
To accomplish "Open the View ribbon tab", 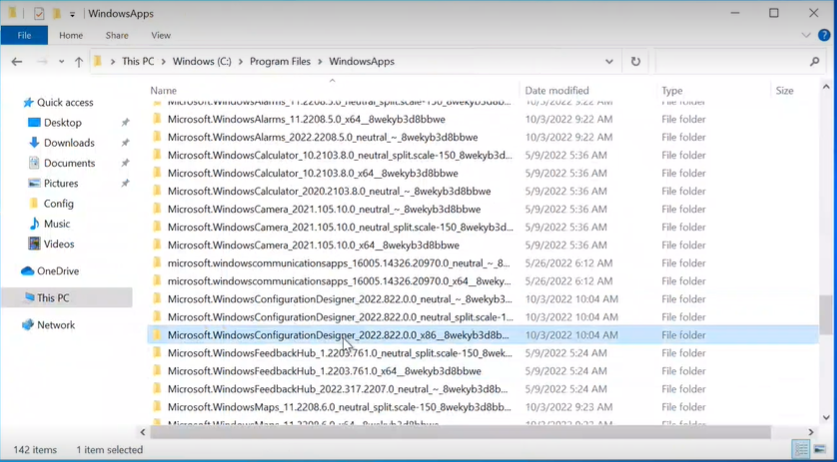I will (161, 35).
